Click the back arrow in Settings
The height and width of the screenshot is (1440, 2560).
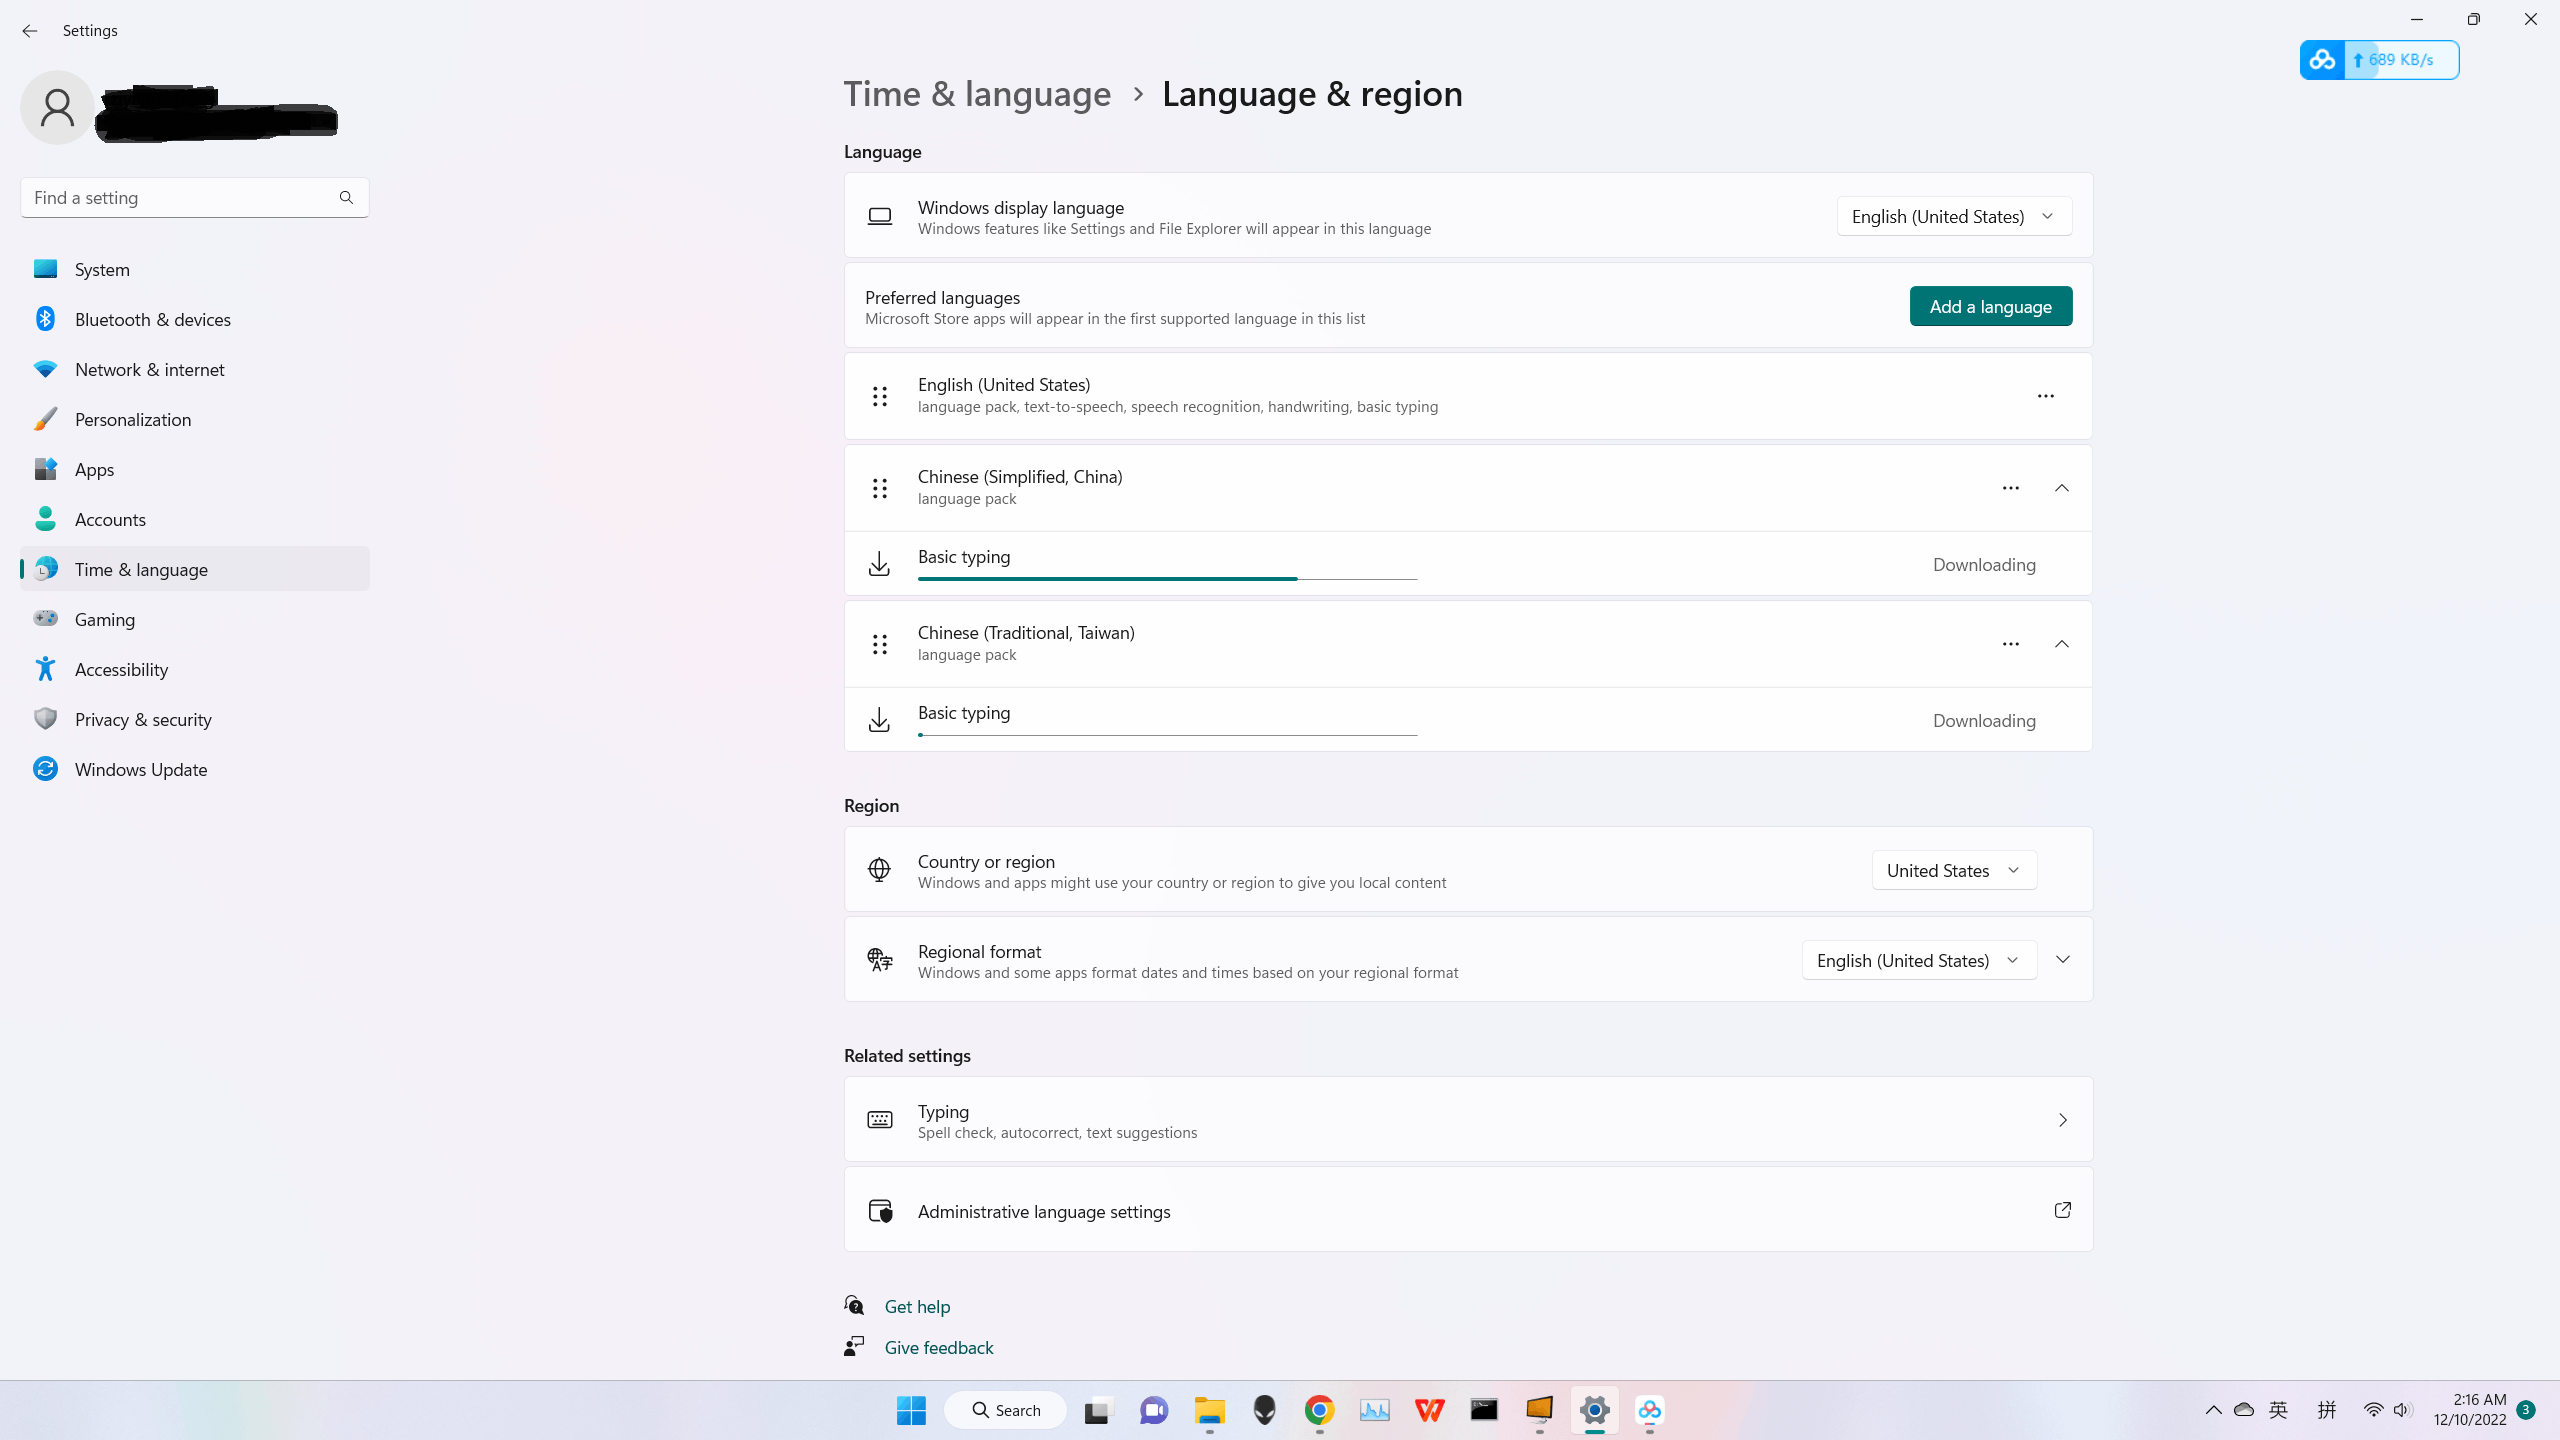[30, 31]
